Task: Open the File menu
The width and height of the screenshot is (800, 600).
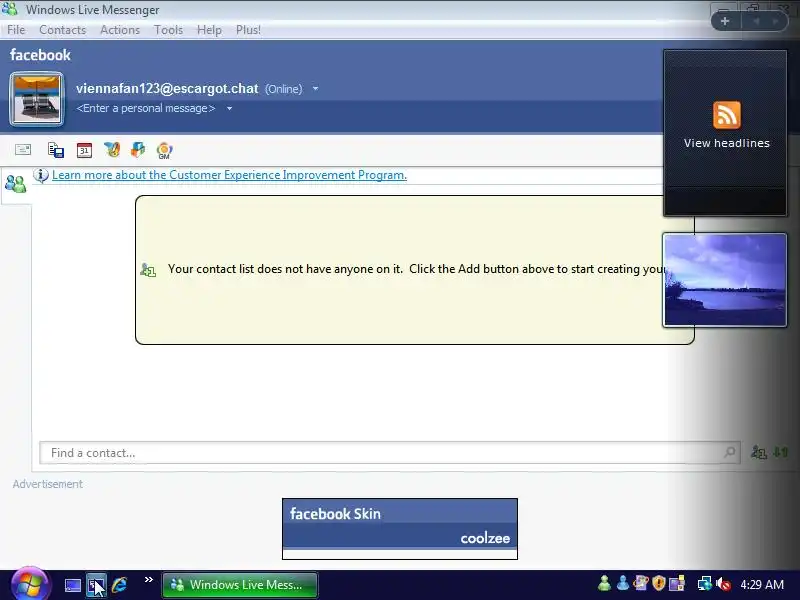Action: [16, 30]
